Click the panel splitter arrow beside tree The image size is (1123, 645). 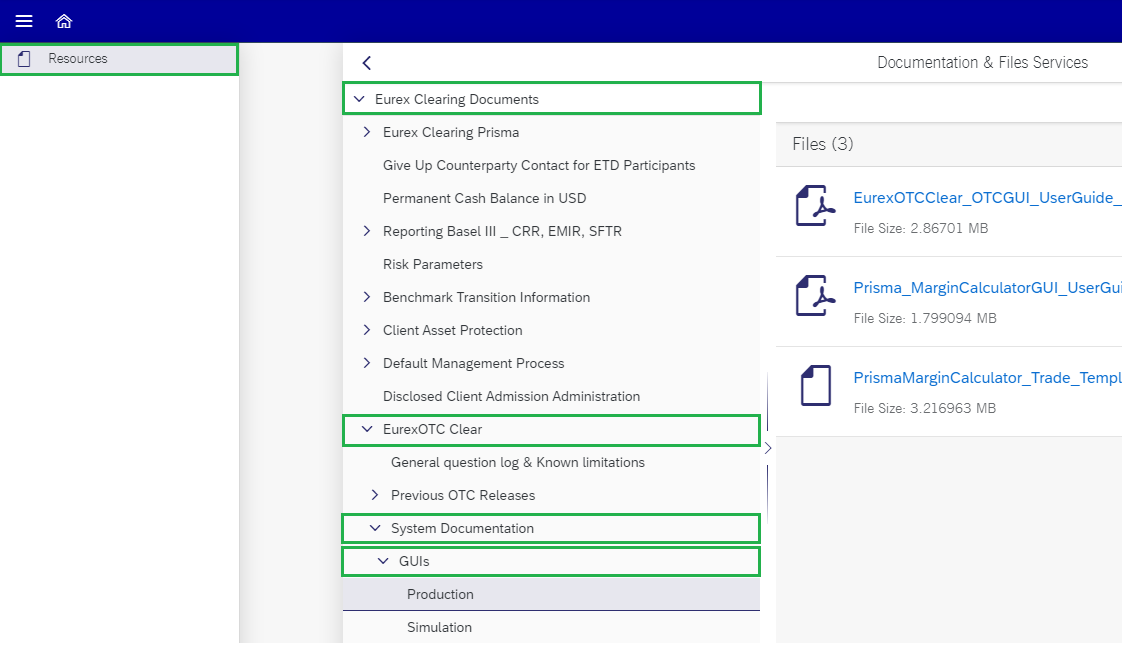[x=768, y=448]
